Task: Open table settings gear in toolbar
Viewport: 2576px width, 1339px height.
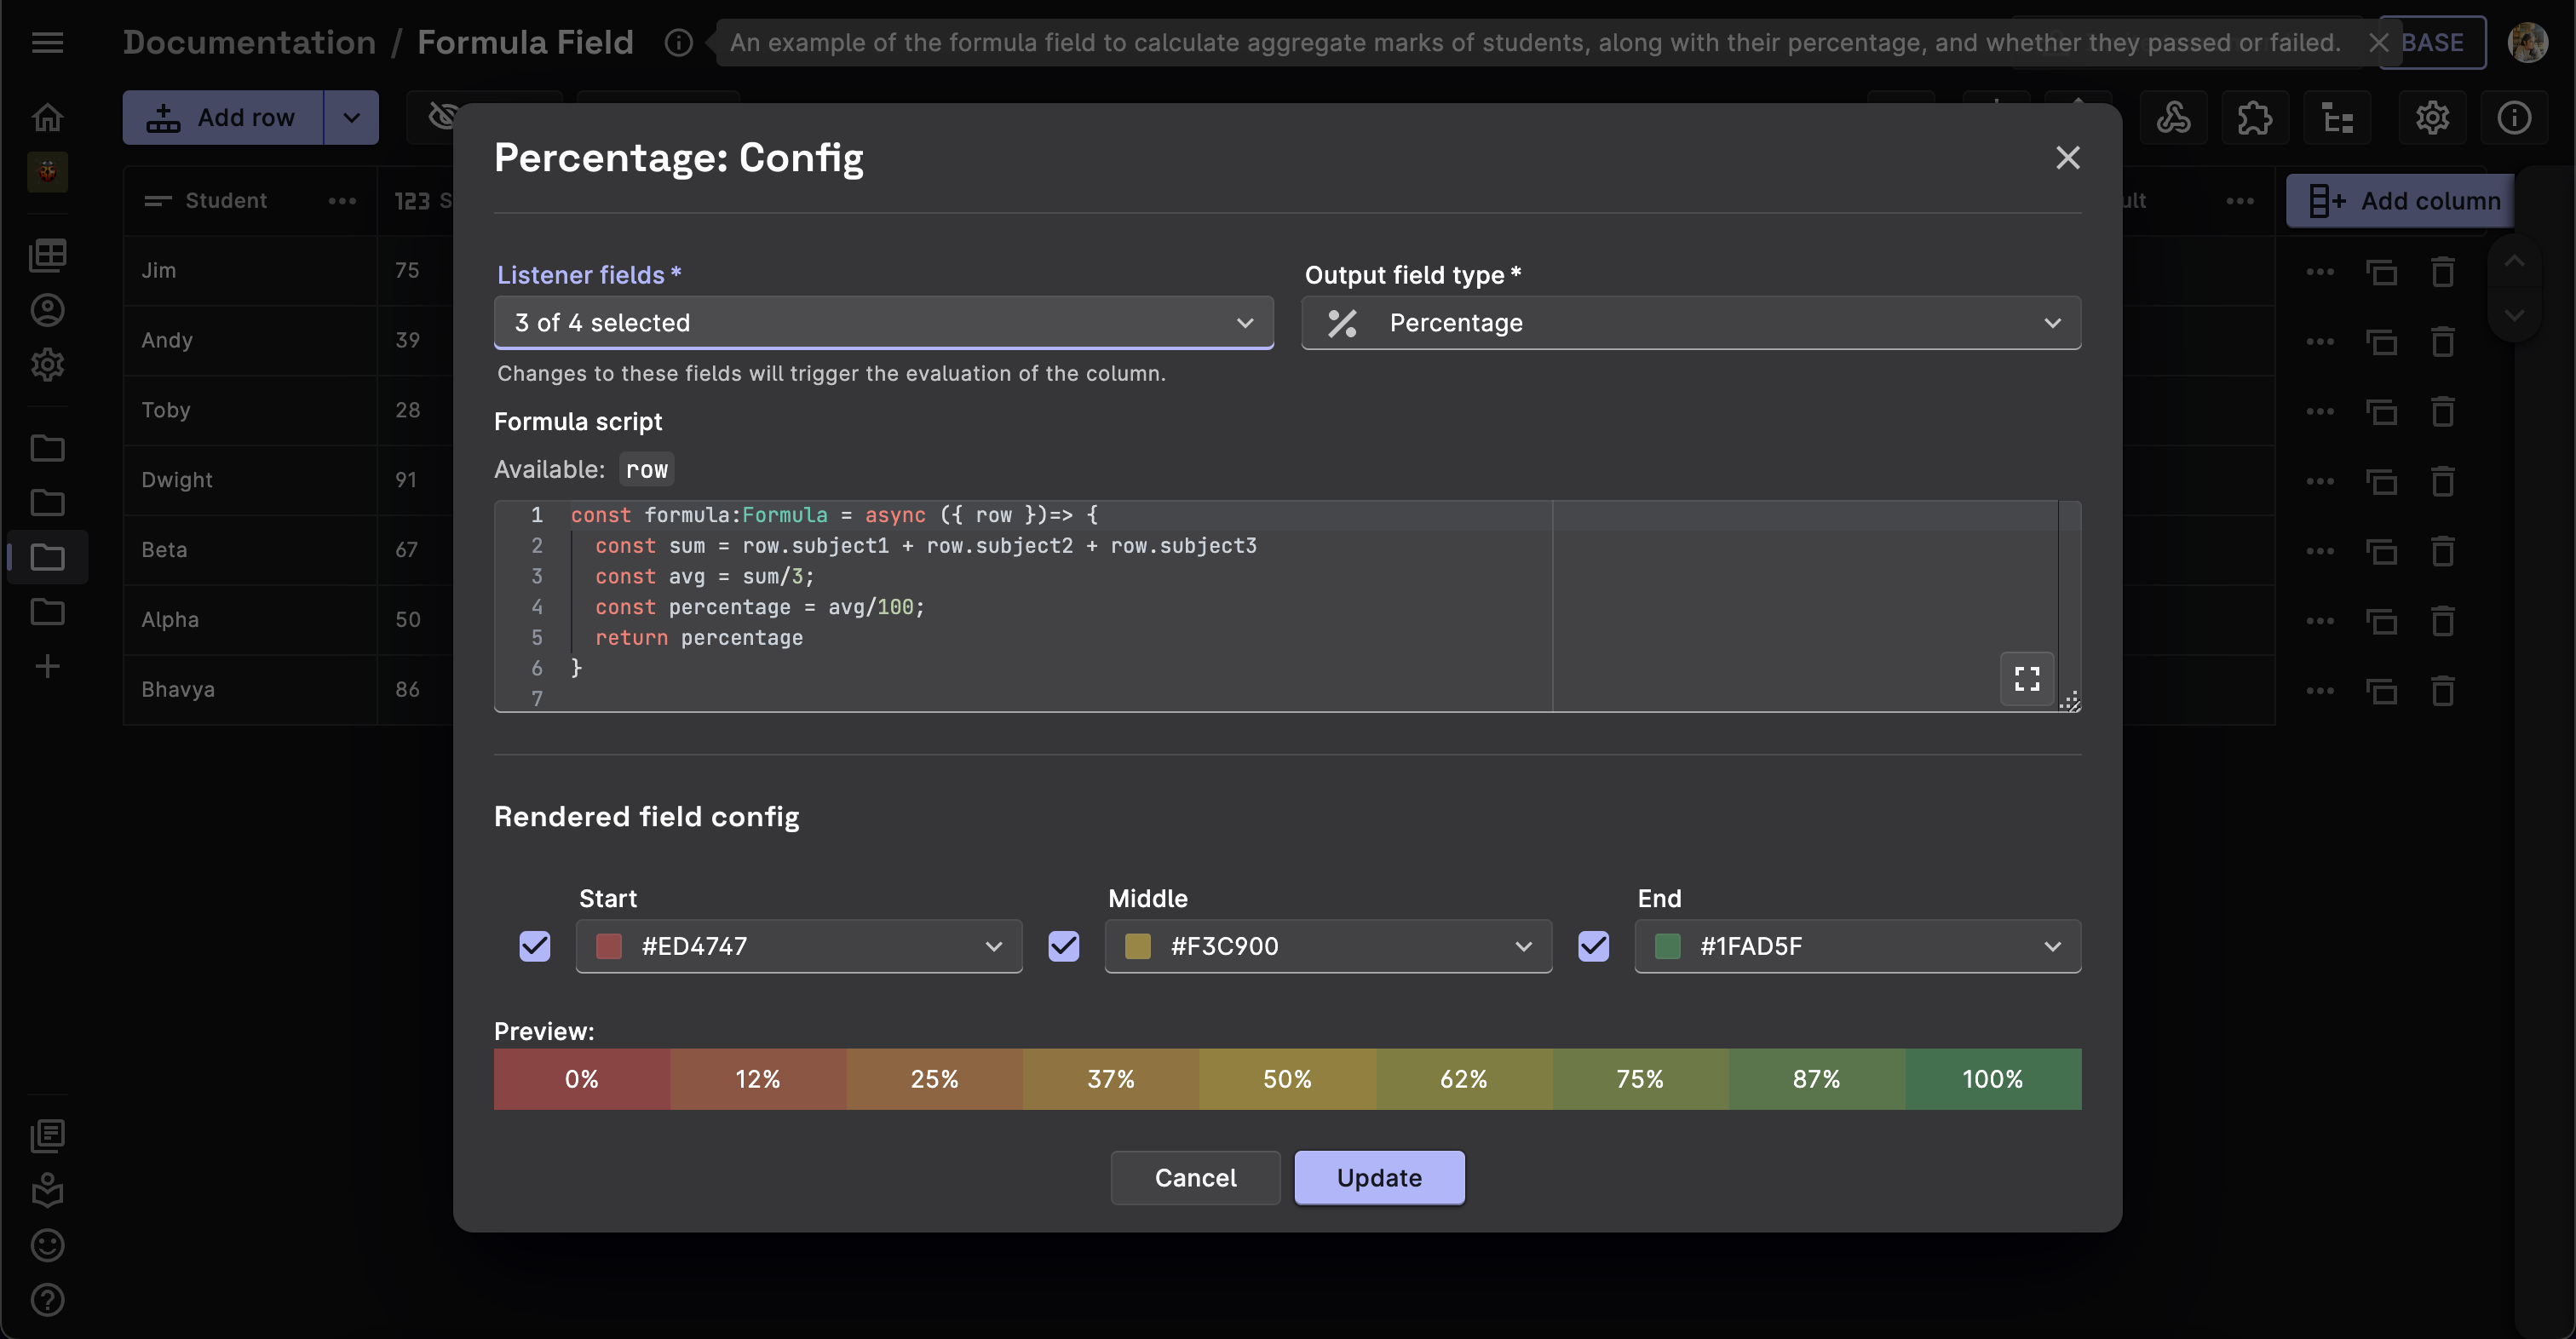Action: tap(2432, 118)
